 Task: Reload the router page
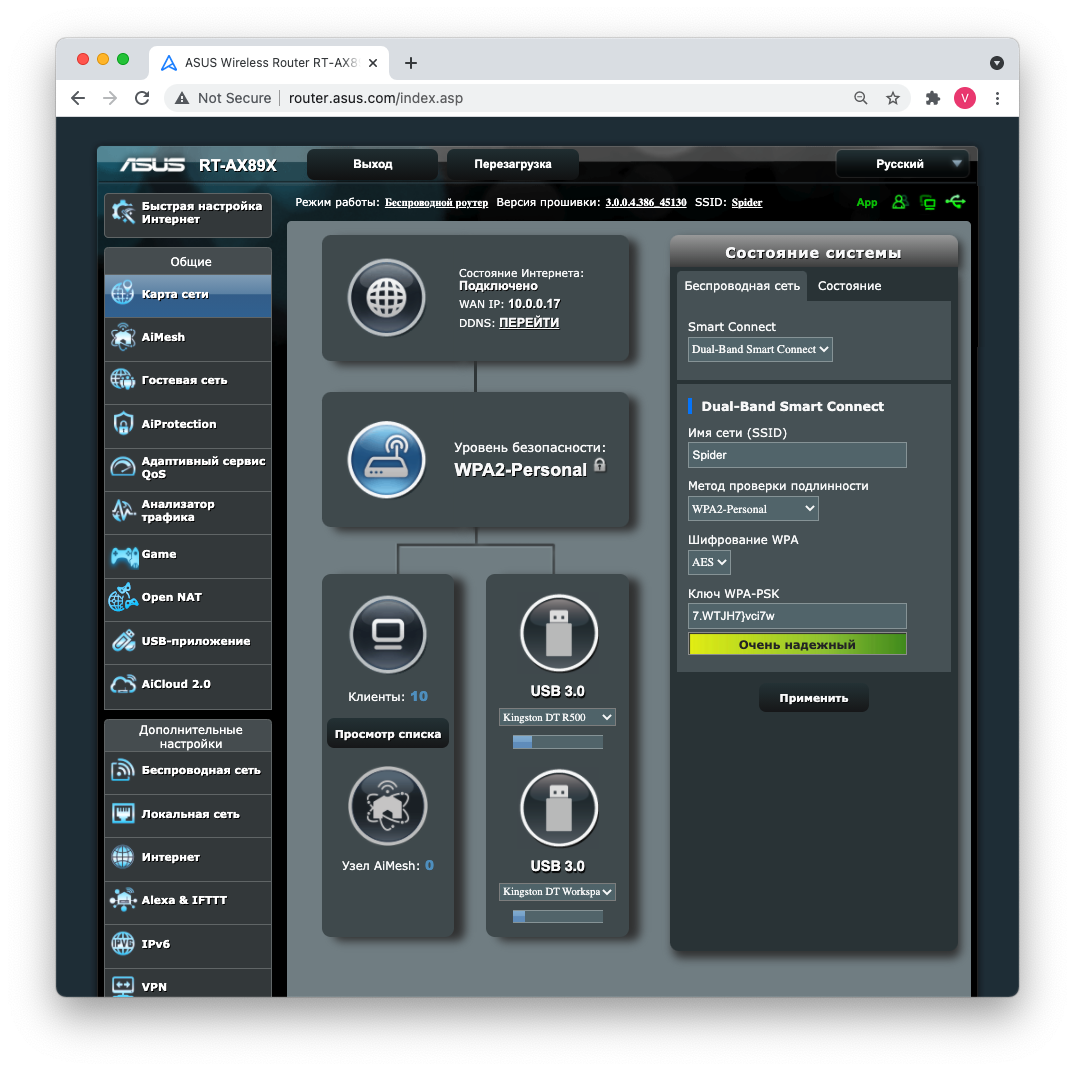coord(142,98)
